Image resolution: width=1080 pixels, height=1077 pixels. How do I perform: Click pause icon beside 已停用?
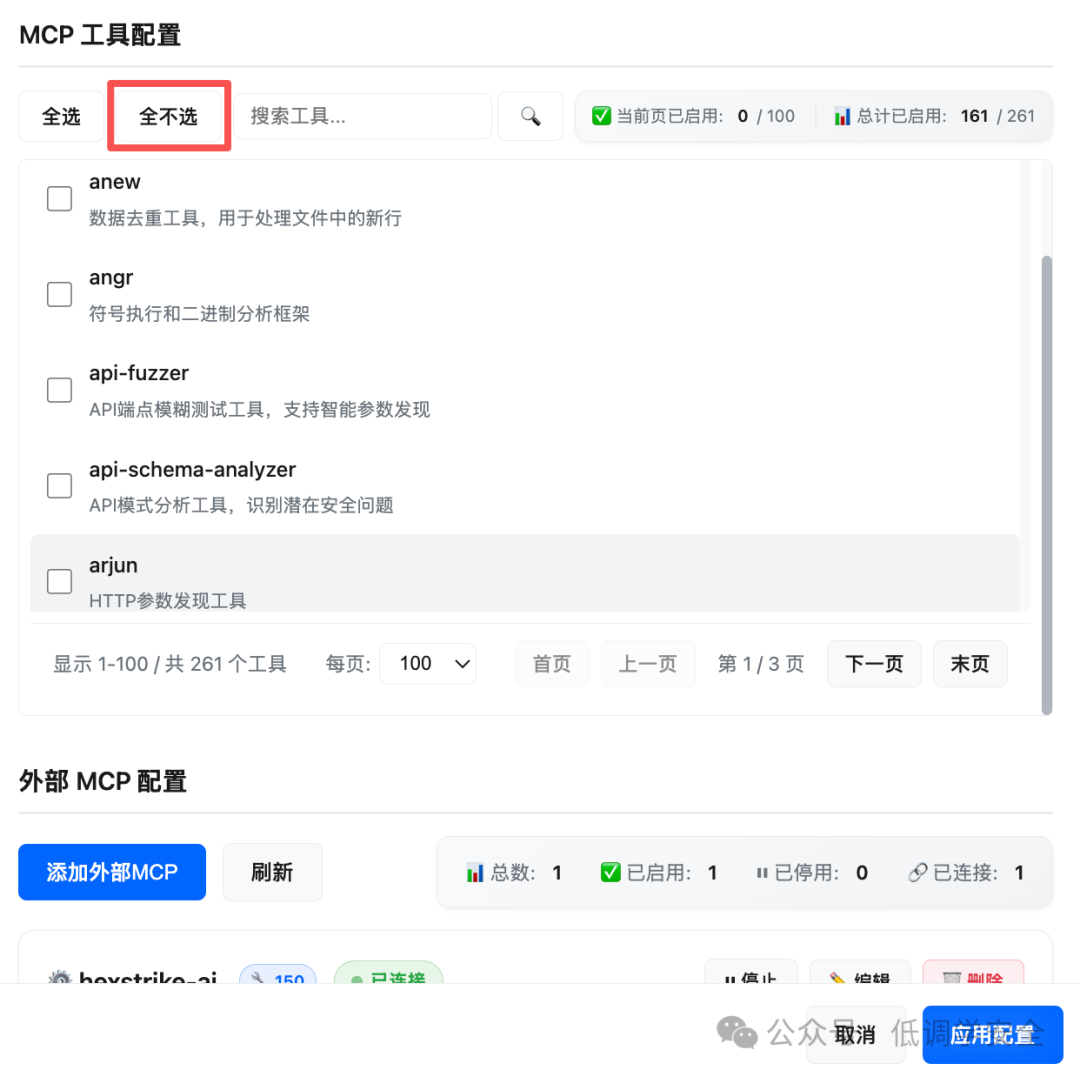(762, 873)
